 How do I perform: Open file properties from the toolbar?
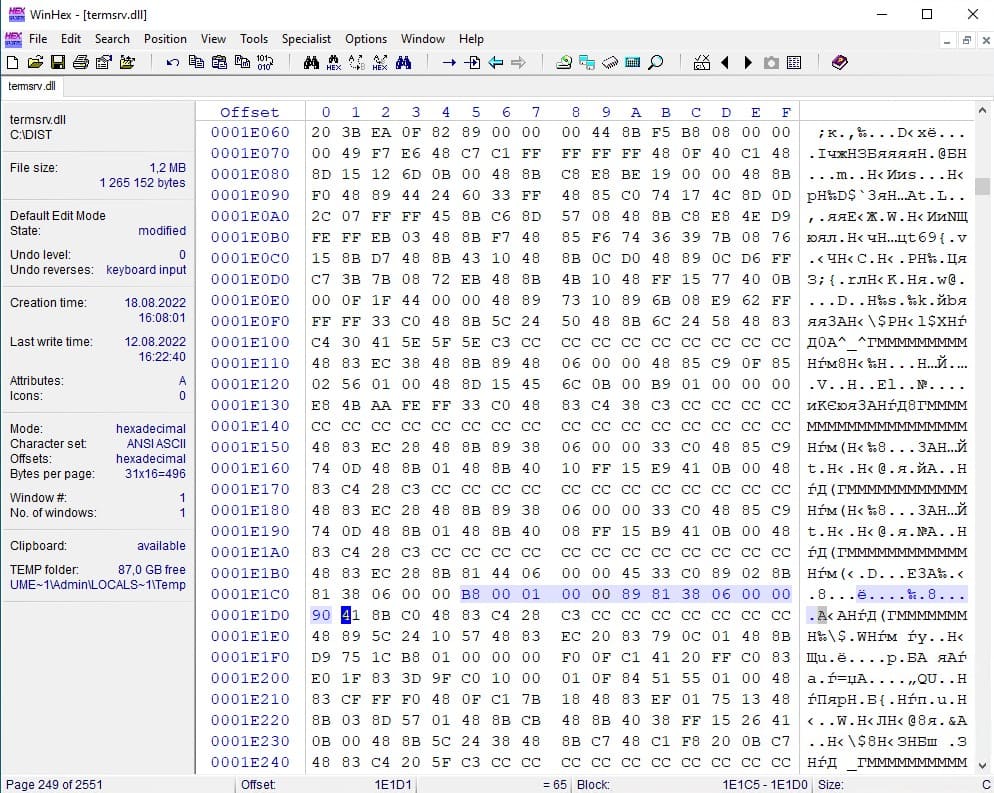coord(104,62)
